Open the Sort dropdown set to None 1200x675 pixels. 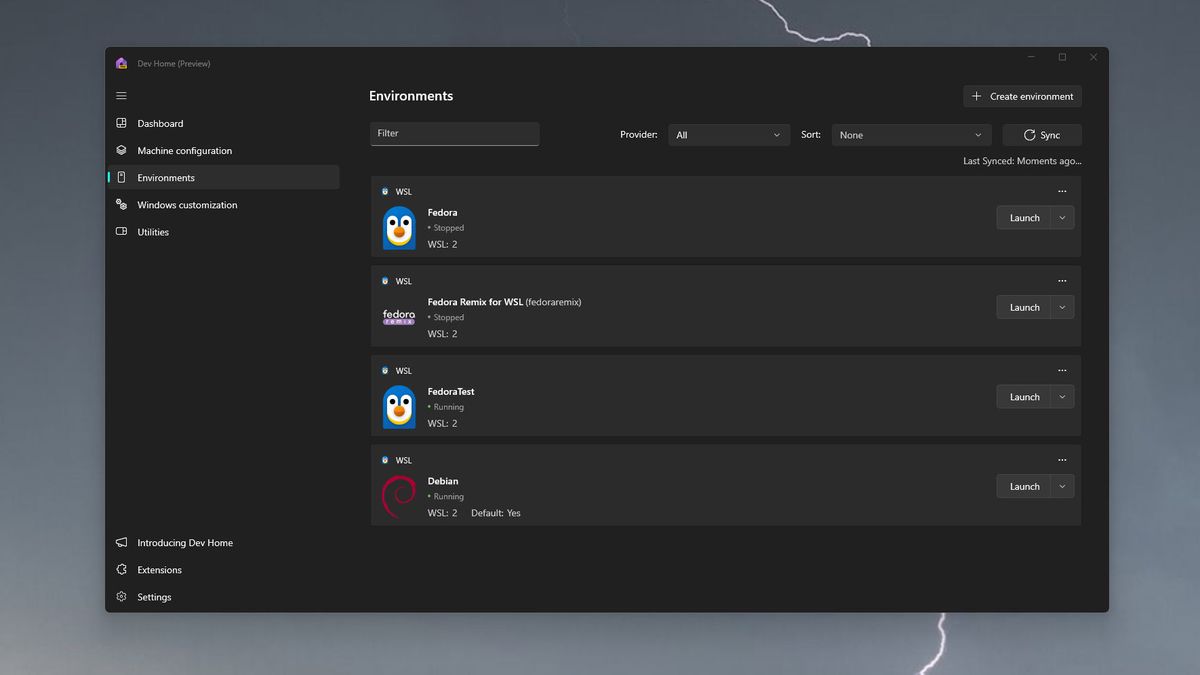pyautogui.click(x=910, y=134)
